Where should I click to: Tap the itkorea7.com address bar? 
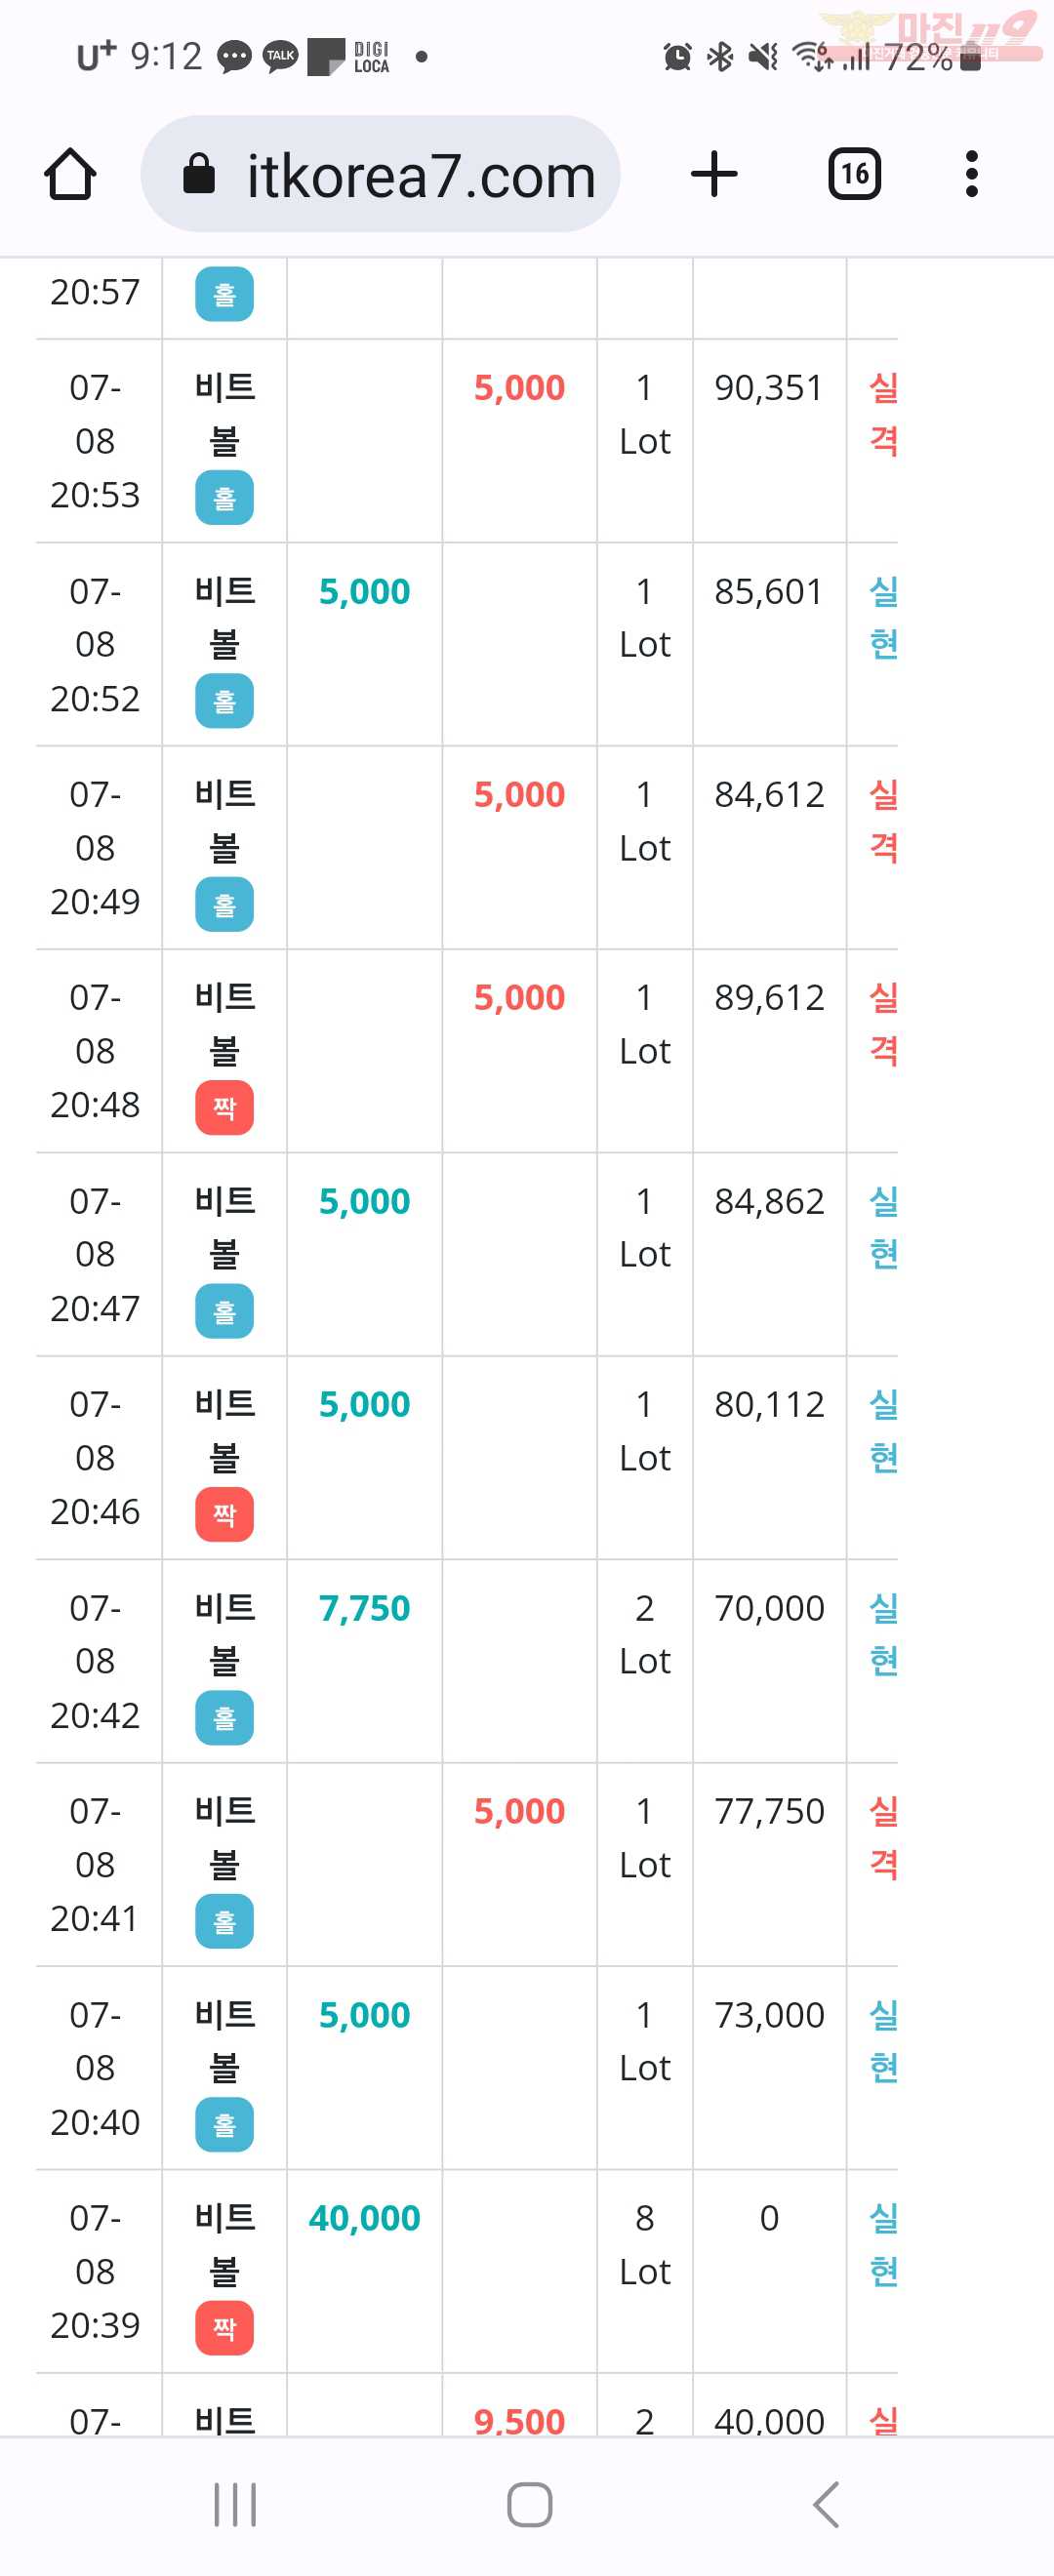[x=380, y=174]
